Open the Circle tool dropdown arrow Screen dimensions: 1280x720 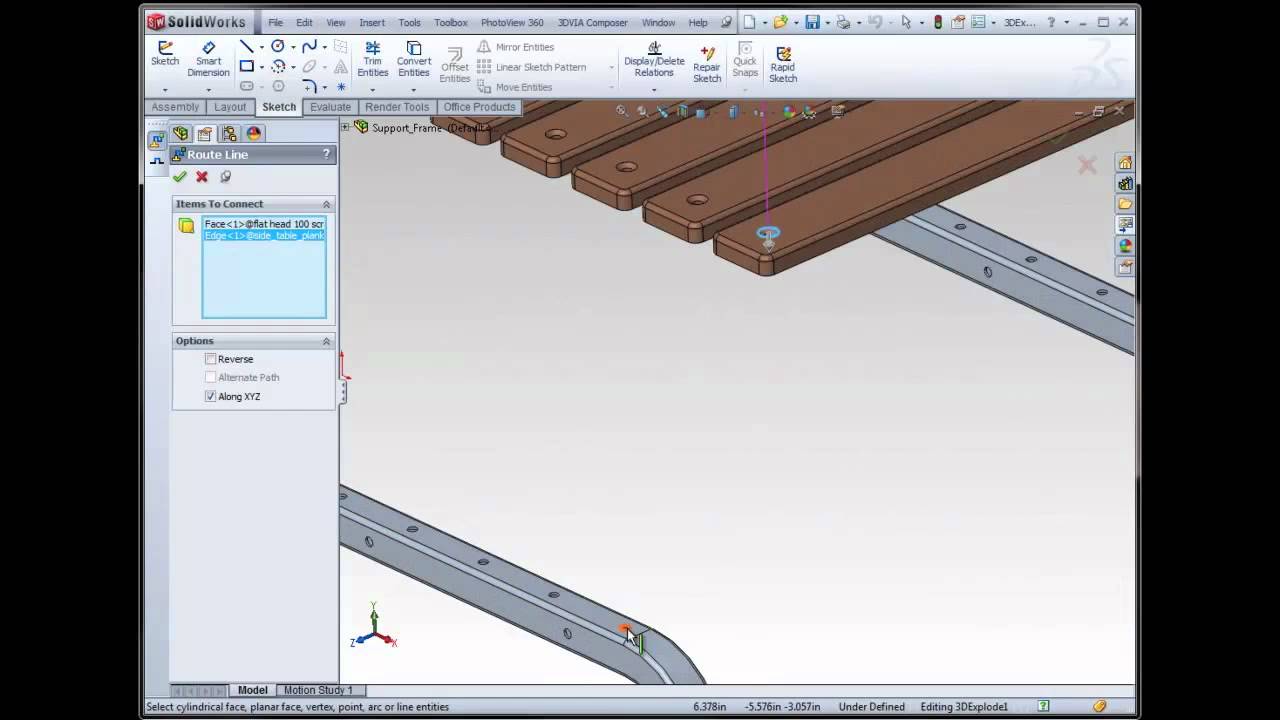point(293,47)
